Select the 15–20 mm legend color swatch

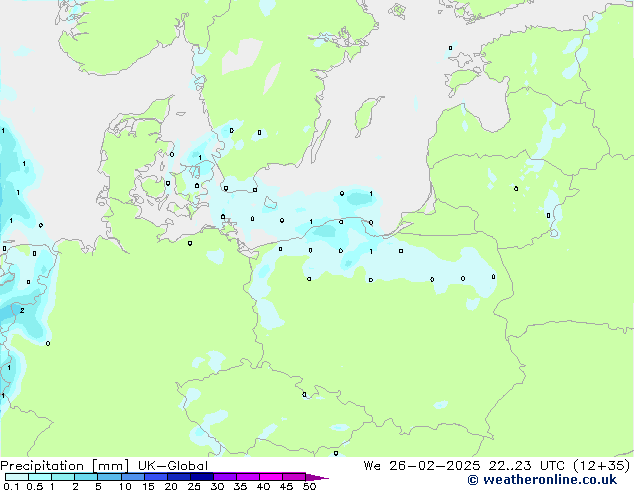pos(155,477)
